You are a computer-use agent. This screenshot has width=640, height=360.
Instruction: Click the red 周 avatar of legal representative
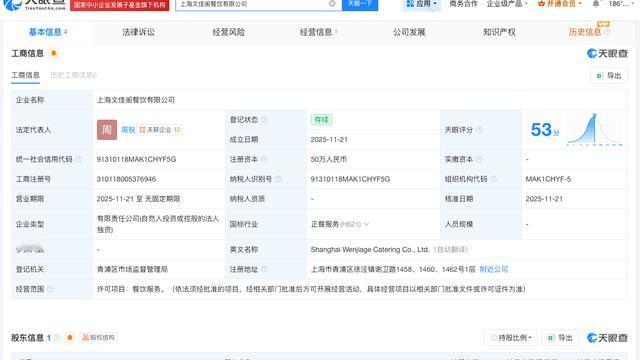point(107,130)
